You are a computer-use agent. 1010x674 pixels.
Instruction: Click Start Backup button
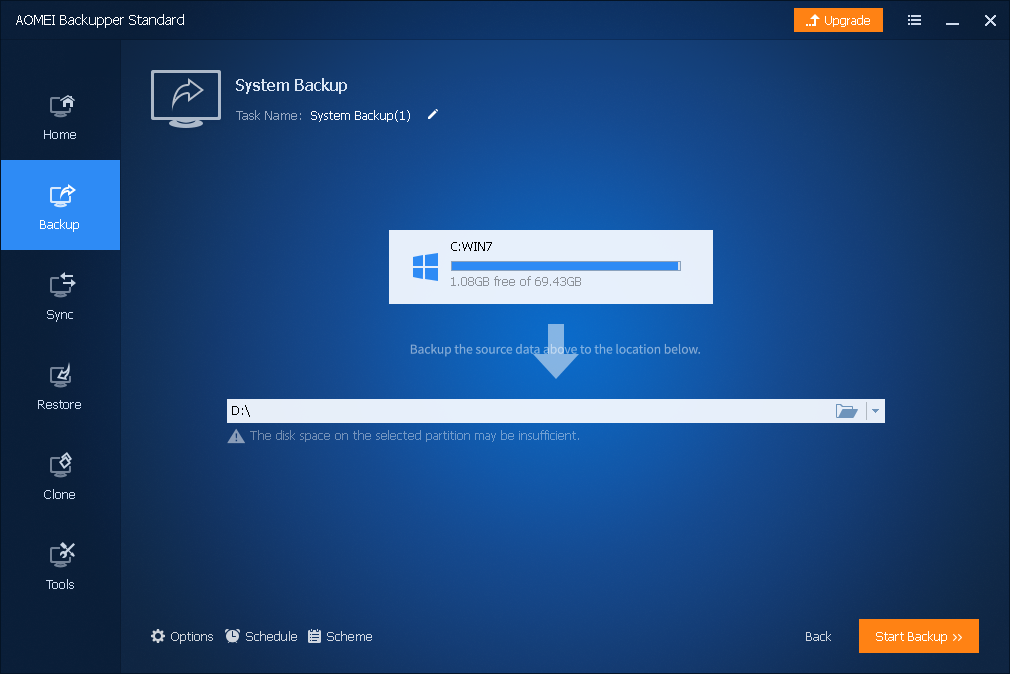pos(919,636)
